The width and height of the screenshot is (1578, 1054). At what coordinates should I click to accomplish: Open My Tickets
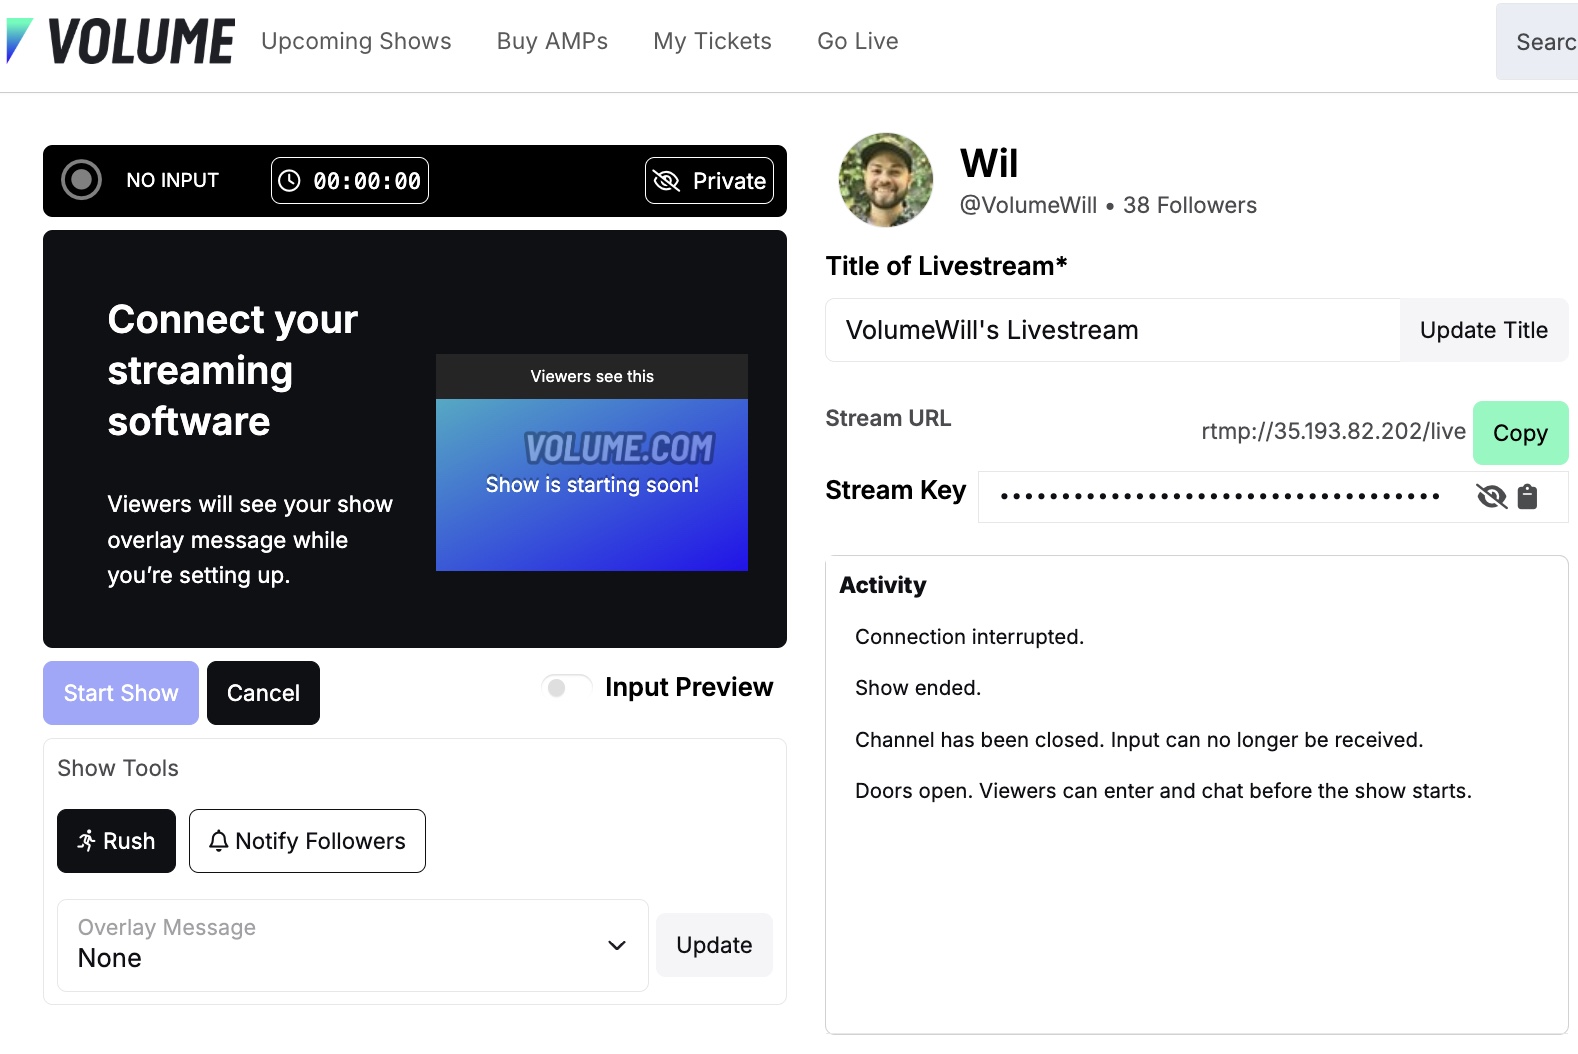point(712,41)
